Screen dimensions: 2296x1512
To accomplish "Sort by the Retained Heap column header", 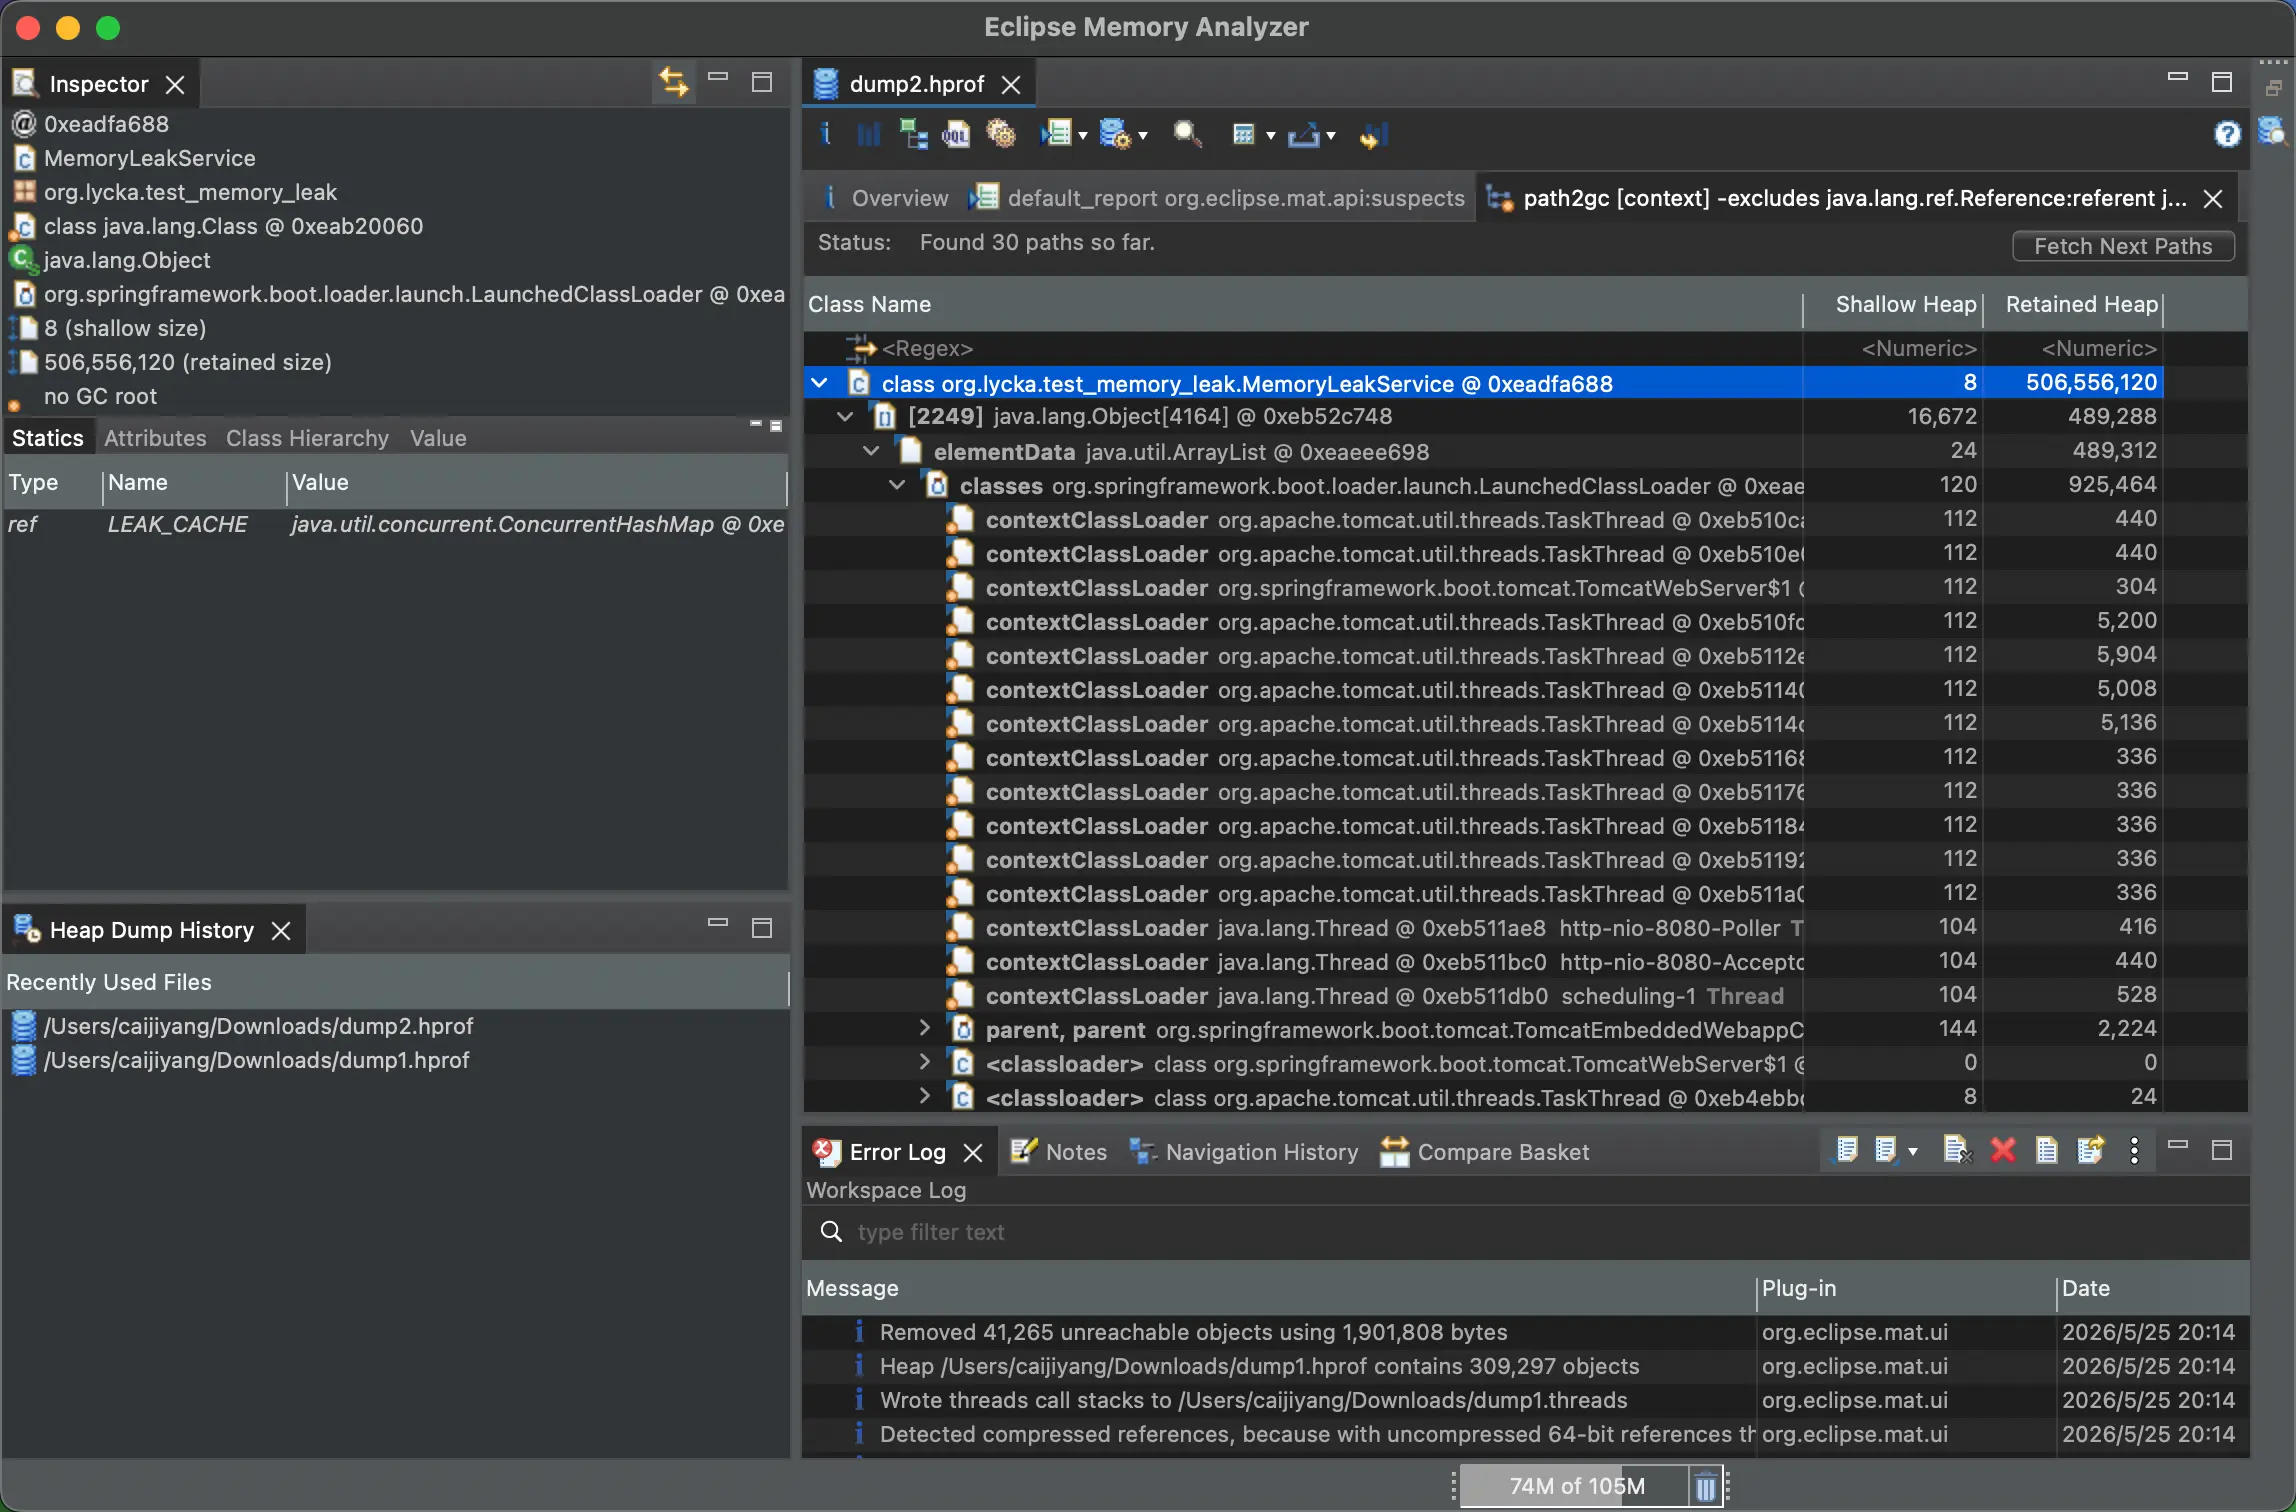I will click(2073, 305).
